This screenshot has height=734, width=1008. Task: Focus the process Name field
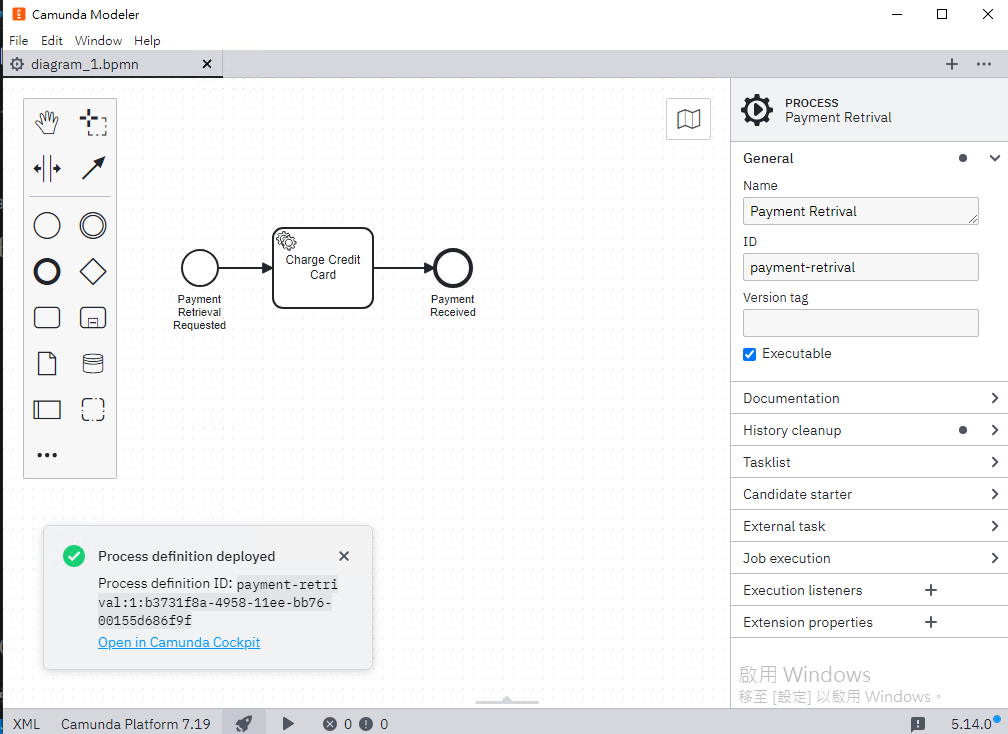tap(861, 211)
